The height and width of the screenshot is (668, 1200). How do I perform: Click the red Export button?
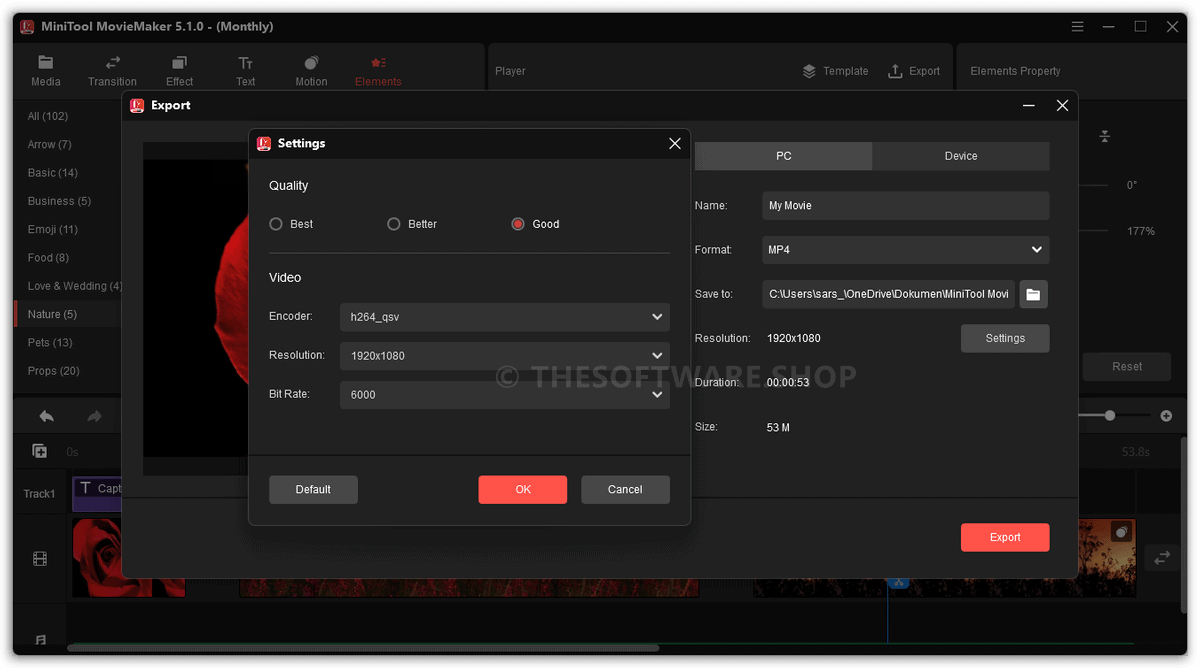click(1005, 537)
